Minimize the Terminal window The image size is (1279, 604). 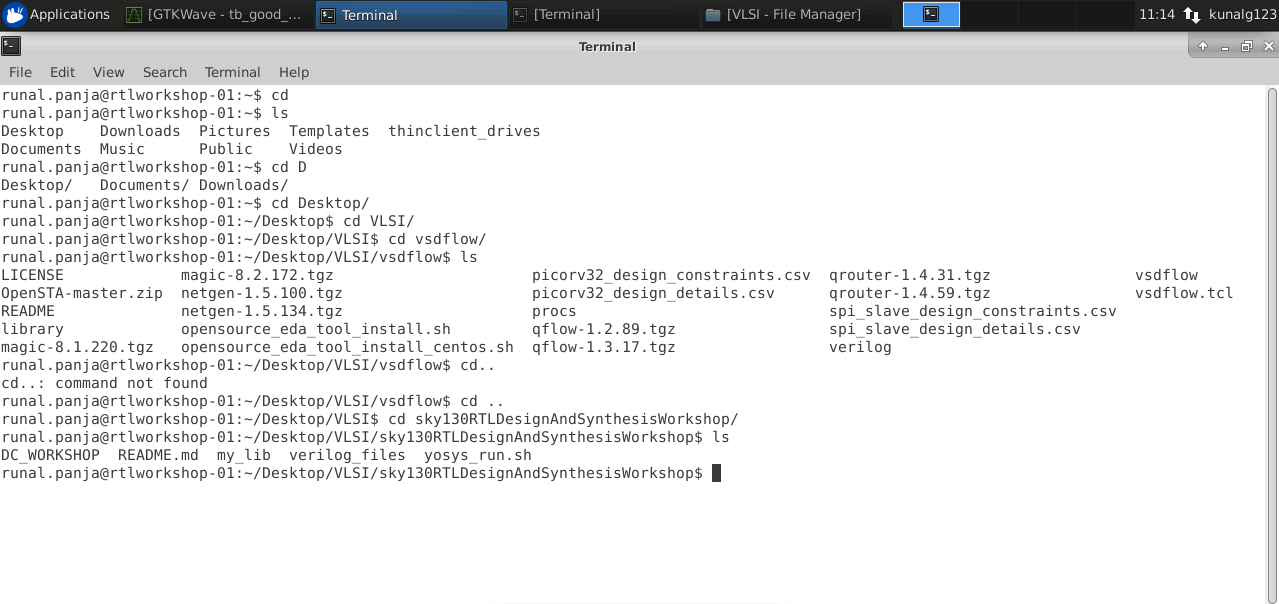coord(1225,46)
